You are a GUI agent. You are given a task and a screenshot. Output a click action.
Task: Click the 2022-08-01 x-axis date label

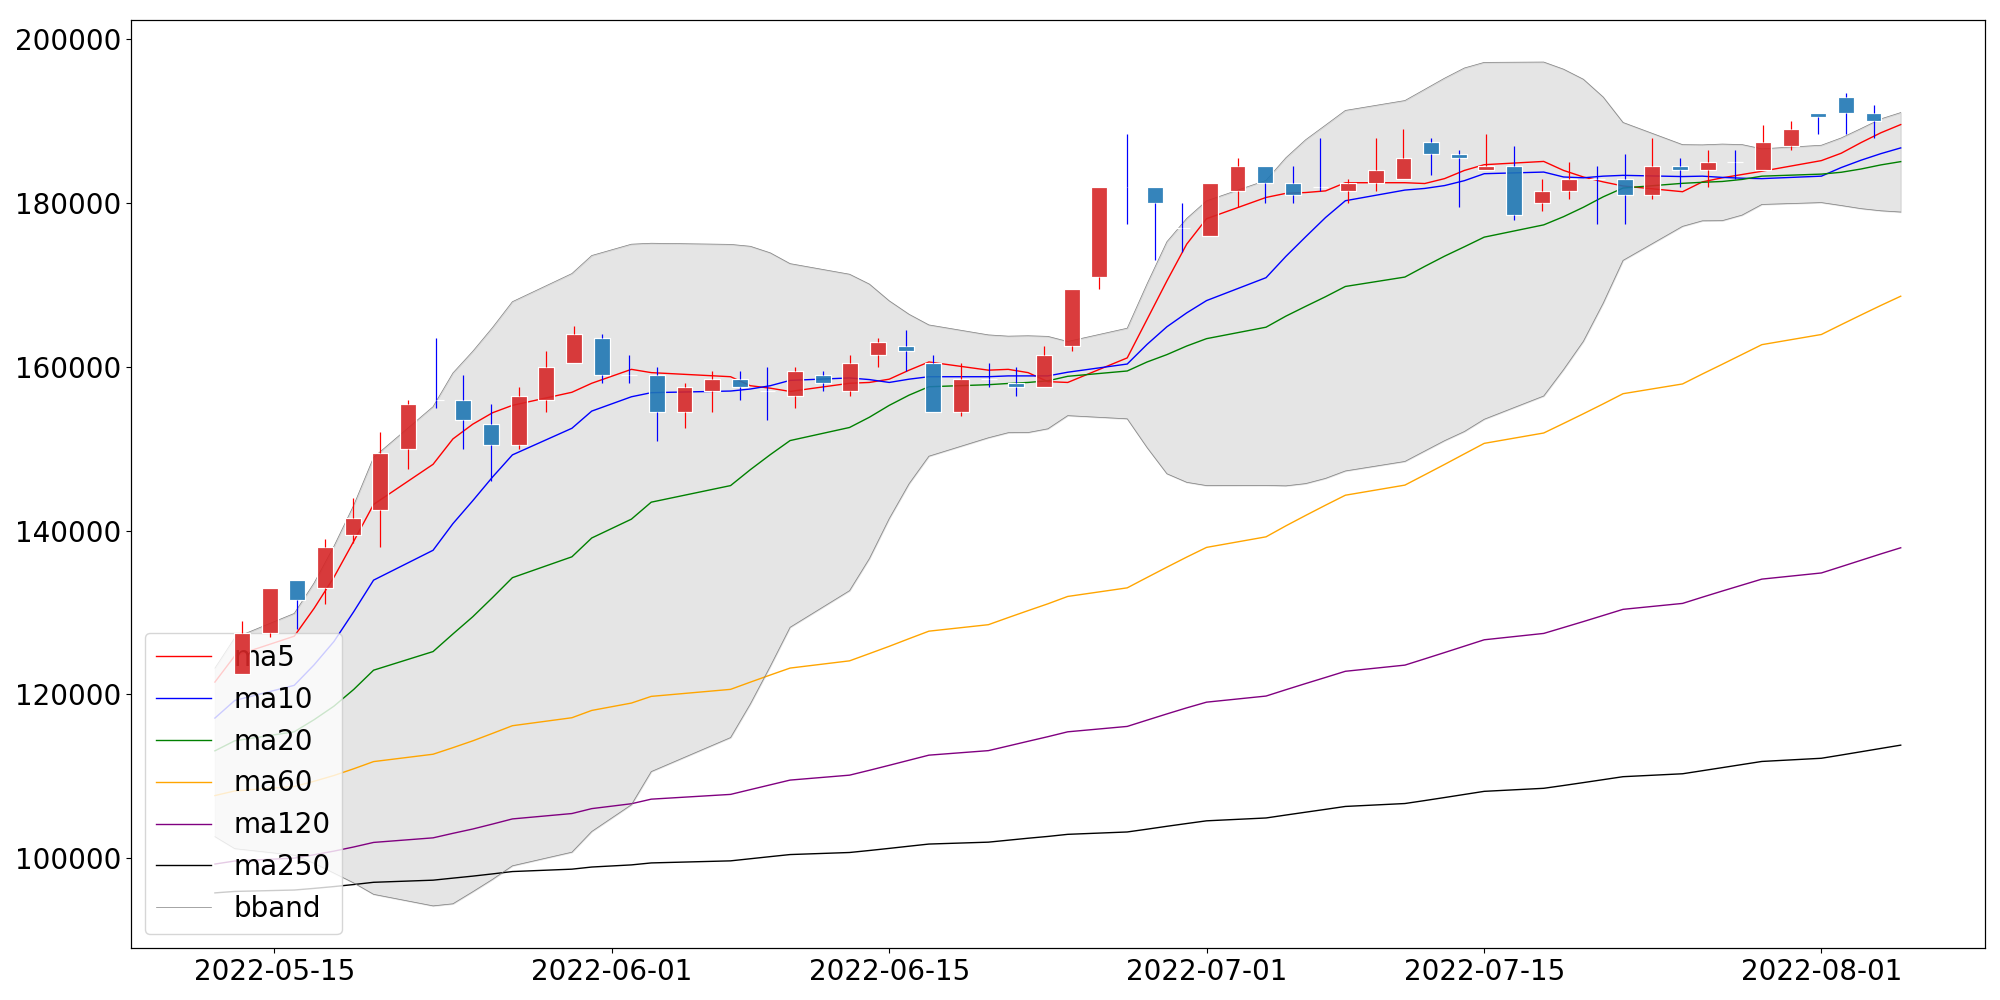(x=1821, y=971)
